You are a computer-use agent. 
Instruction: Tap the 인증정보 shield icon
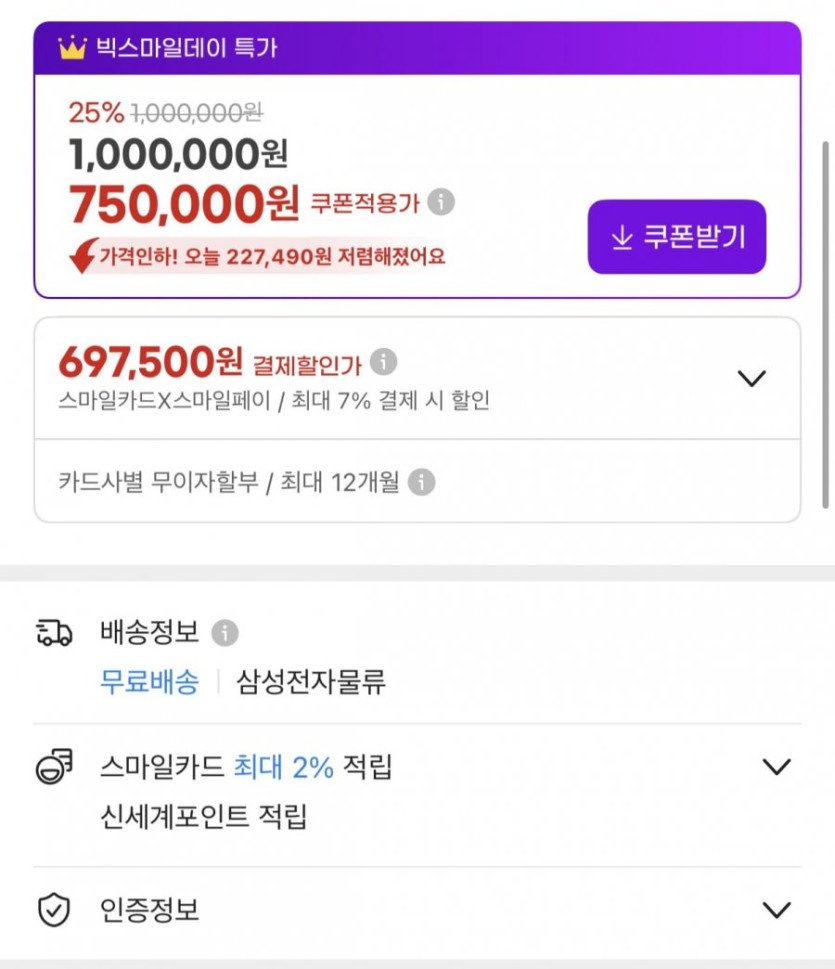54,910
